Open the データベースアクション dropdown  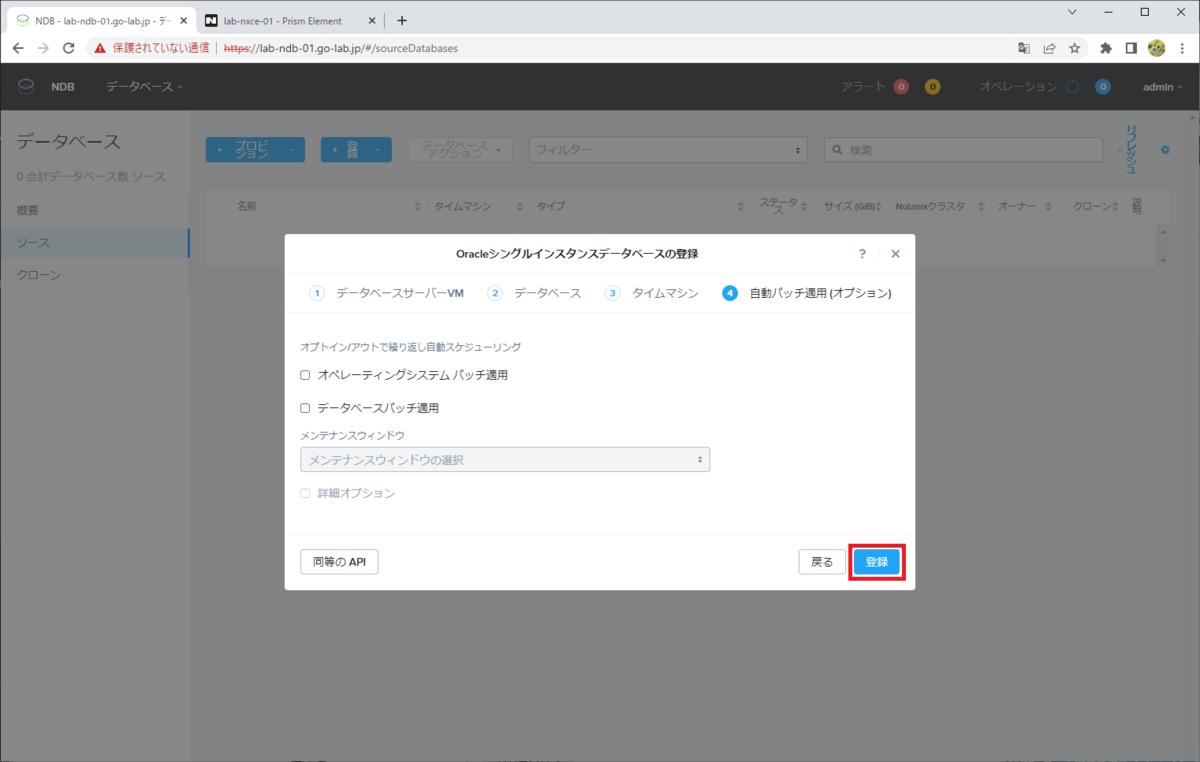460,149
